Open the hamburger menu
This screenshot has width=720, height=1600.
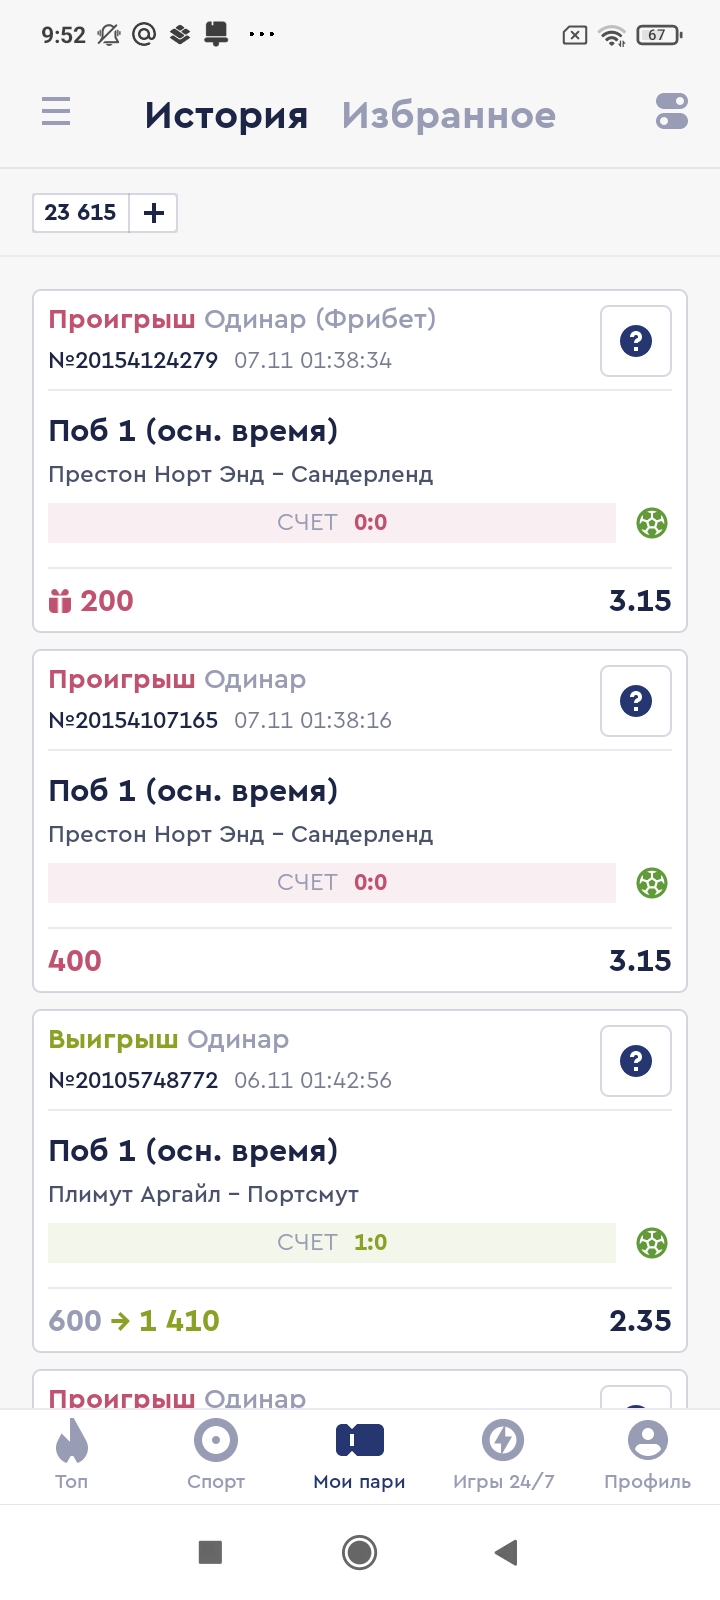[56, 111]
